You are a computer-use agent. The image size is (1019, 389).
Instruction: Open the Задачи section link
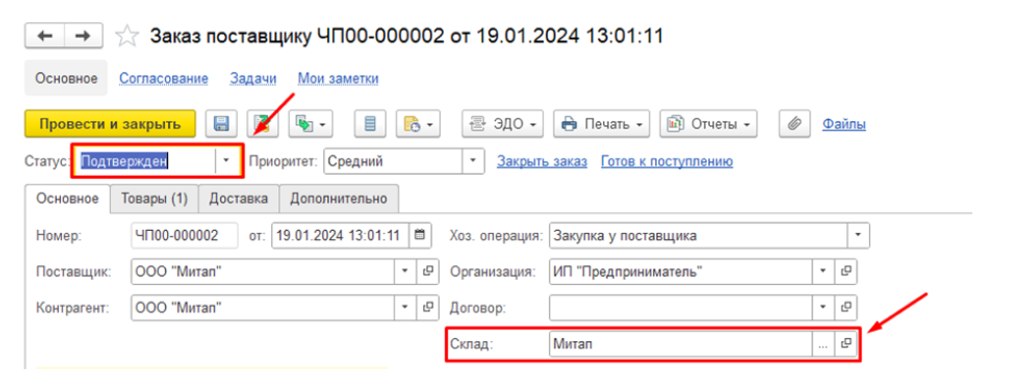tap(253, 79)
